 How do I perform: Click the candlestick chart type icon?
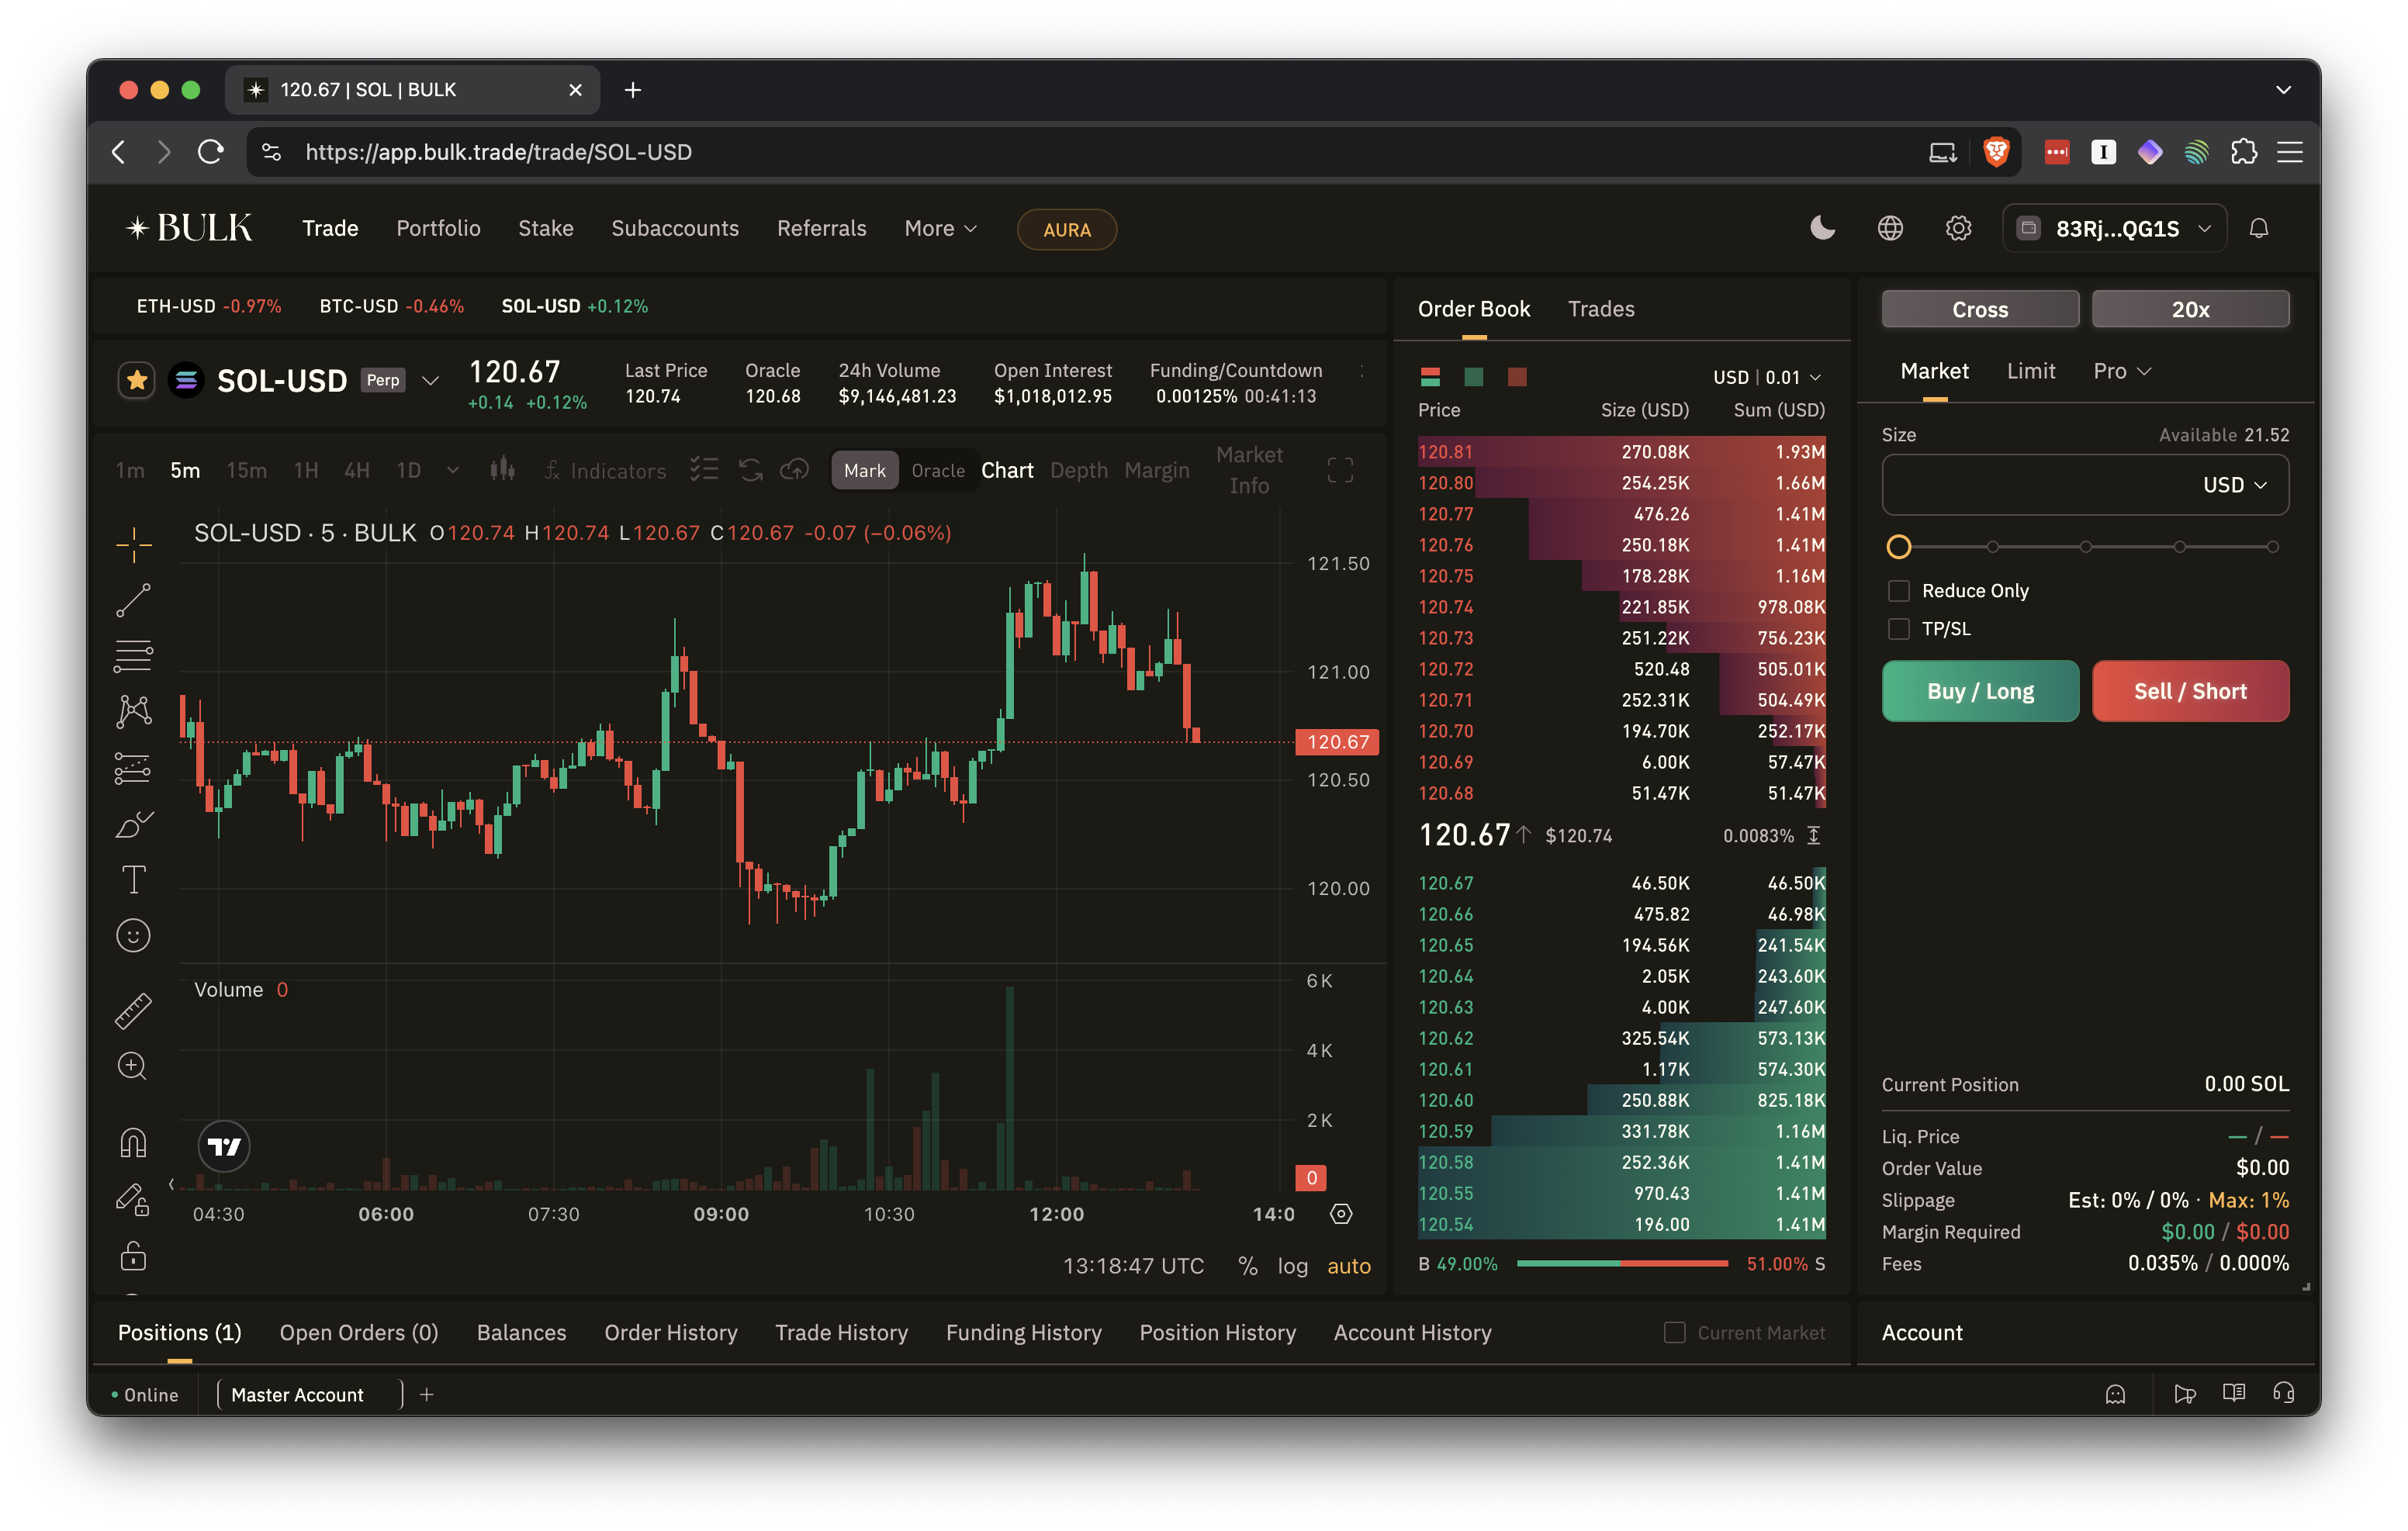coord(502,469)
